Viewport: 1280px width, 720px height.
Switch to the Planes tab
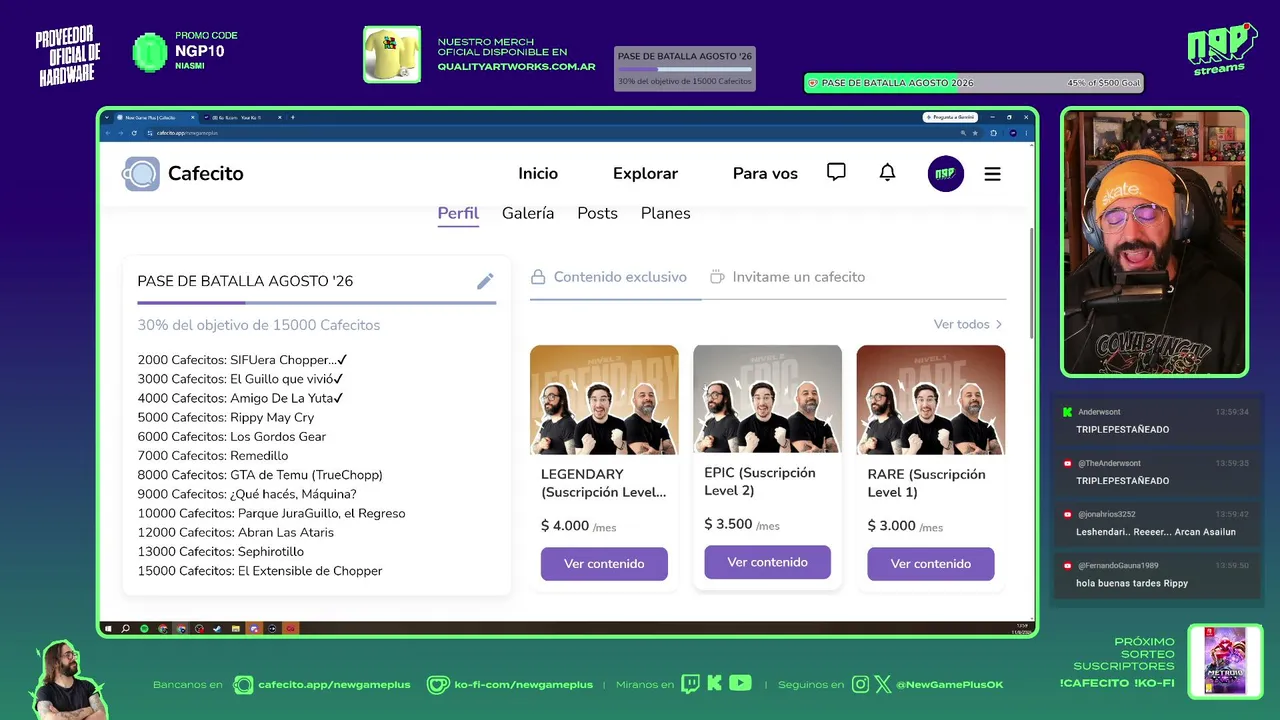point(665,213)
